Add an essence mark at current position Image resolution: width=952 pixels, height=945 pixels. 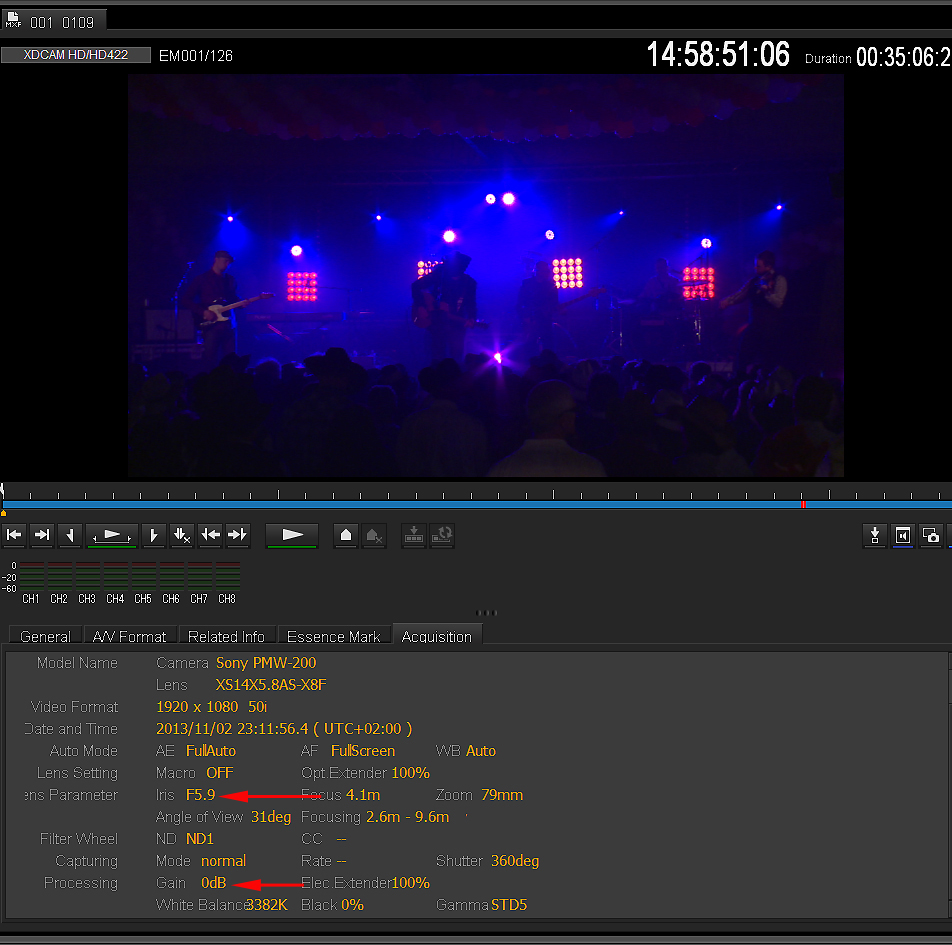click(346, 535)
